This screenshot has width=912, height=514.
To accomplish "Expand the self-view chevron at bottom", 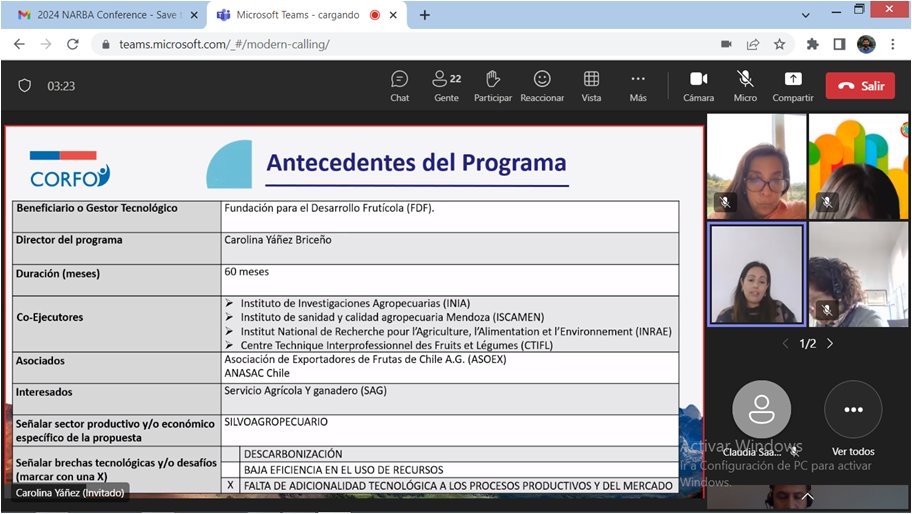I will point(807,497).
